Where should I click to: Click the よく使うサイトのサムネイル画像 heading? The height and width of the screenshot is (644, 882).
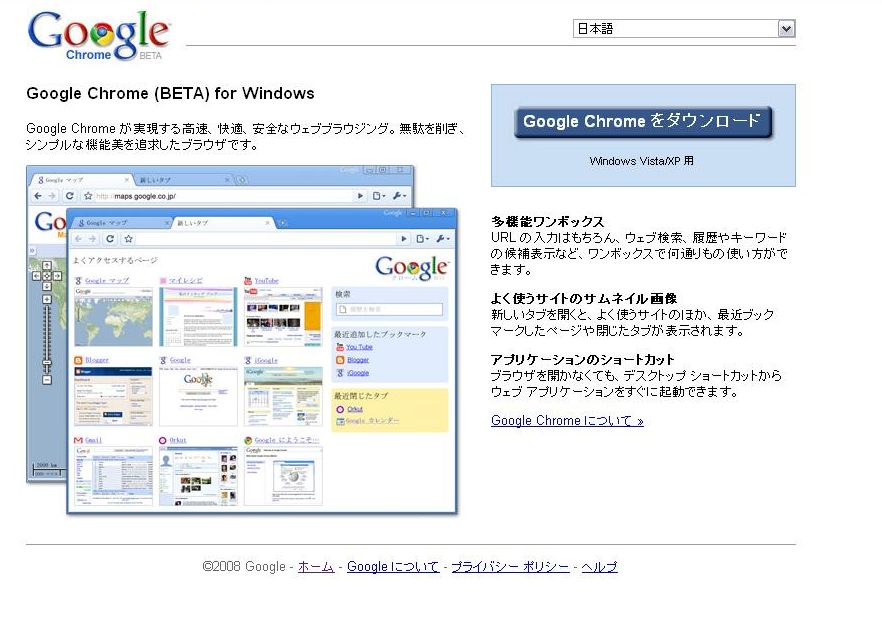(584, 299)
